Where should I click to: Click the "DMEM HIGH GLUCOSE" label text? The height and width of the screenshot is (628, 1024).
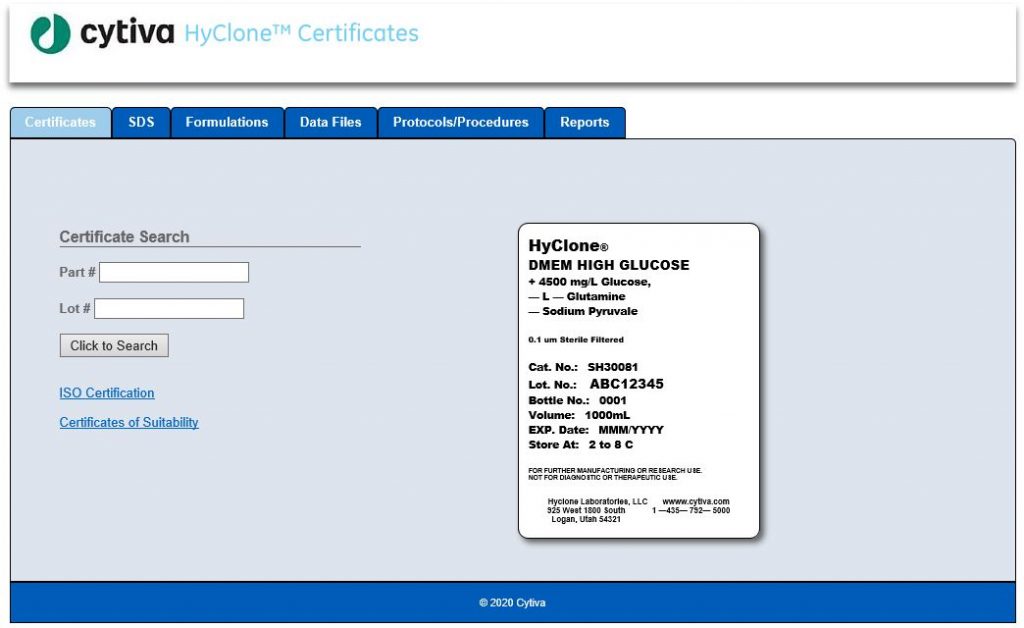tap(609, 265)
